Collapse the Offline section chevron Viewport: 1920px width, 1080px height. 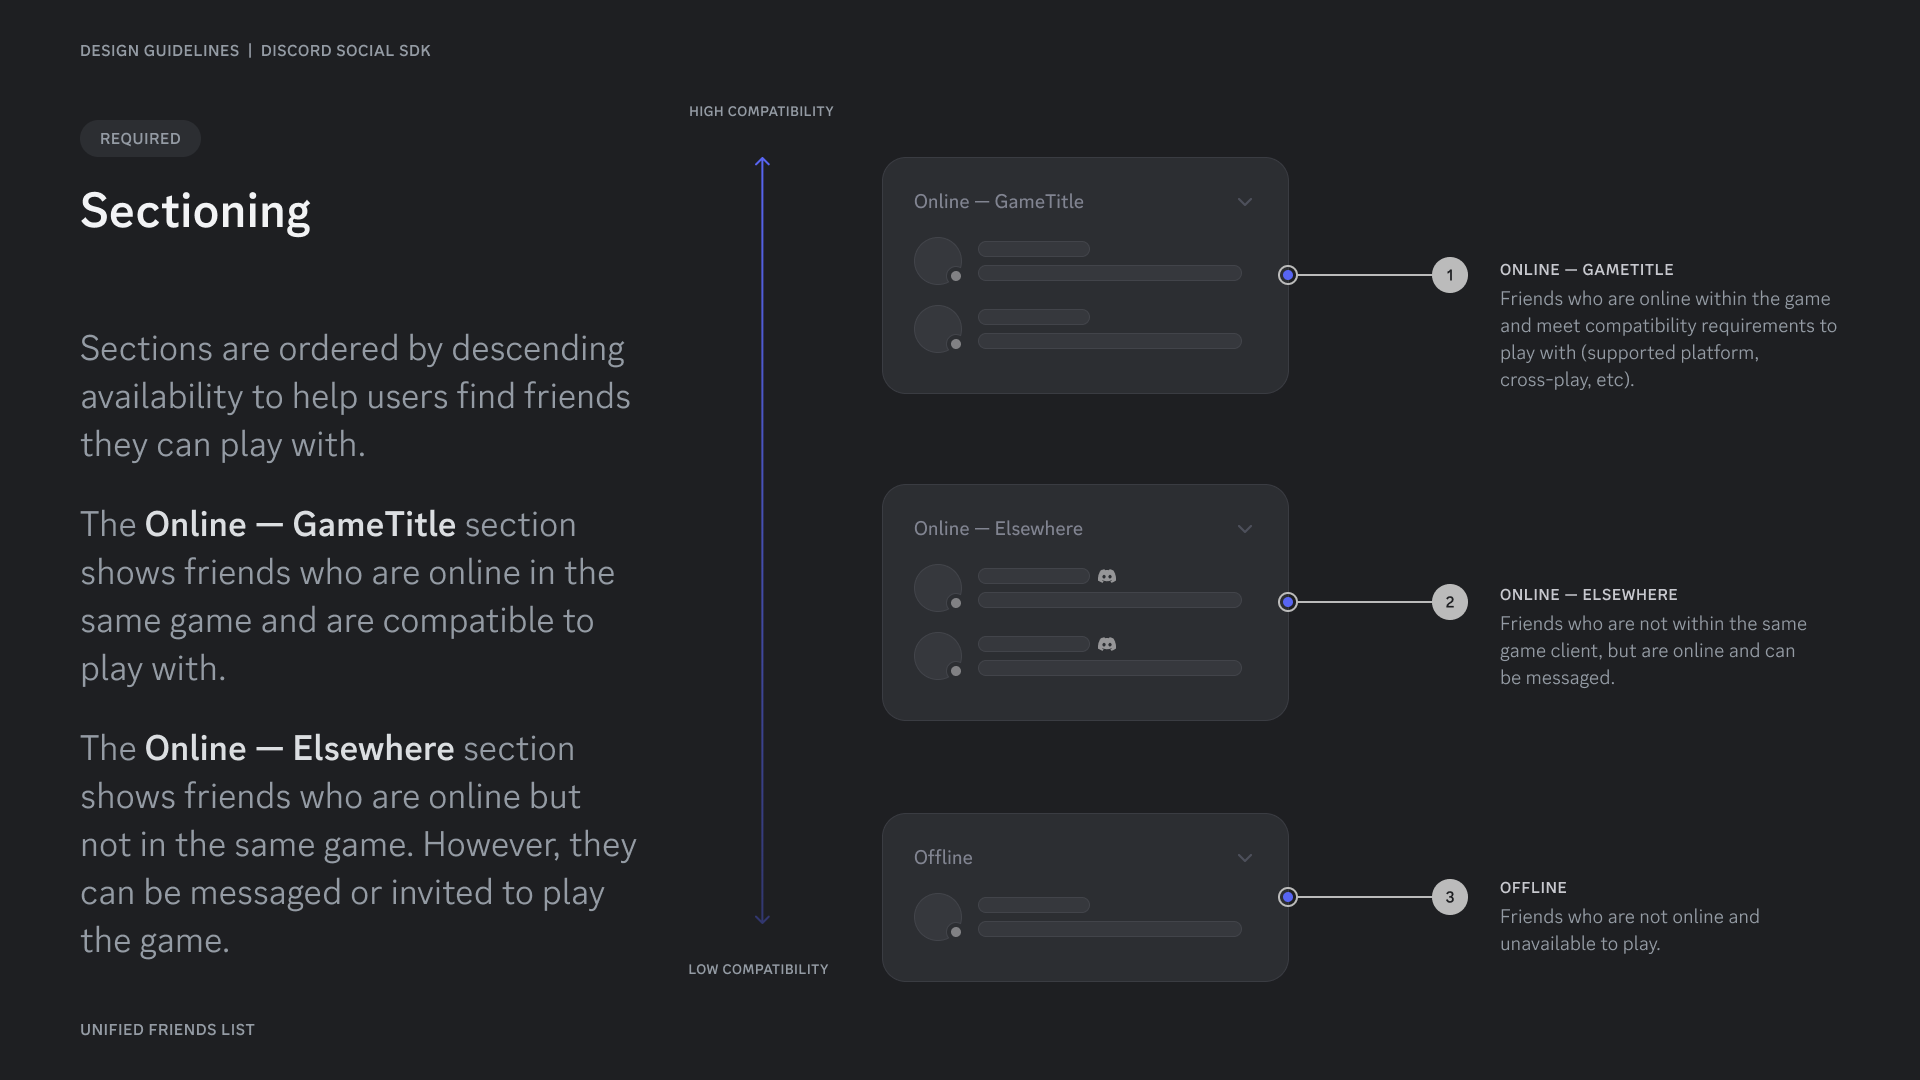[x=1245, y=858]
